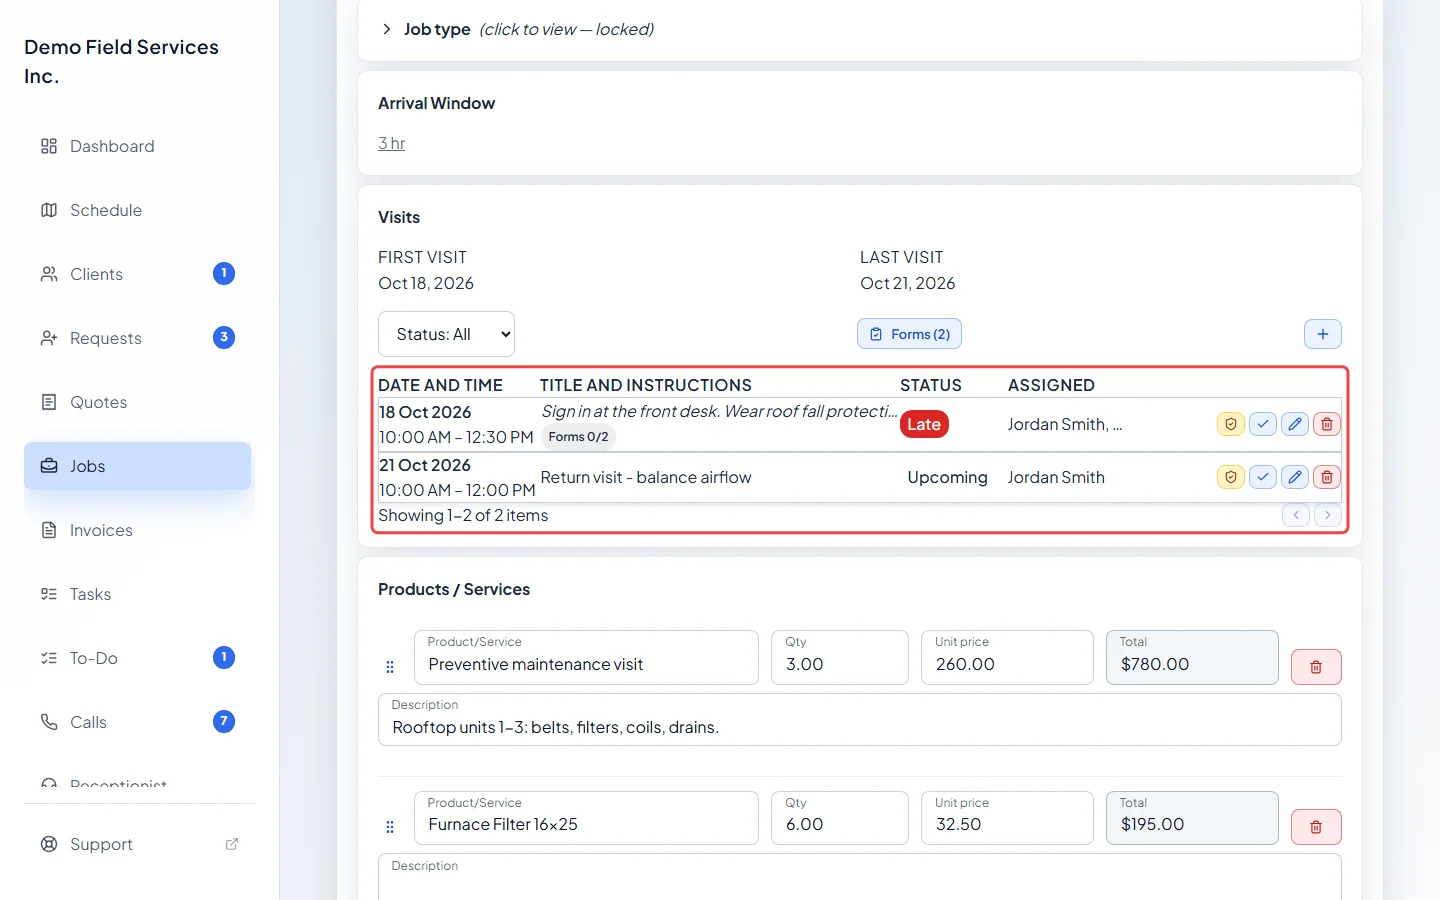The width and height of the screenshot is (1440, 900).
Task: Open the Forms (2) button
Action: 909,334
